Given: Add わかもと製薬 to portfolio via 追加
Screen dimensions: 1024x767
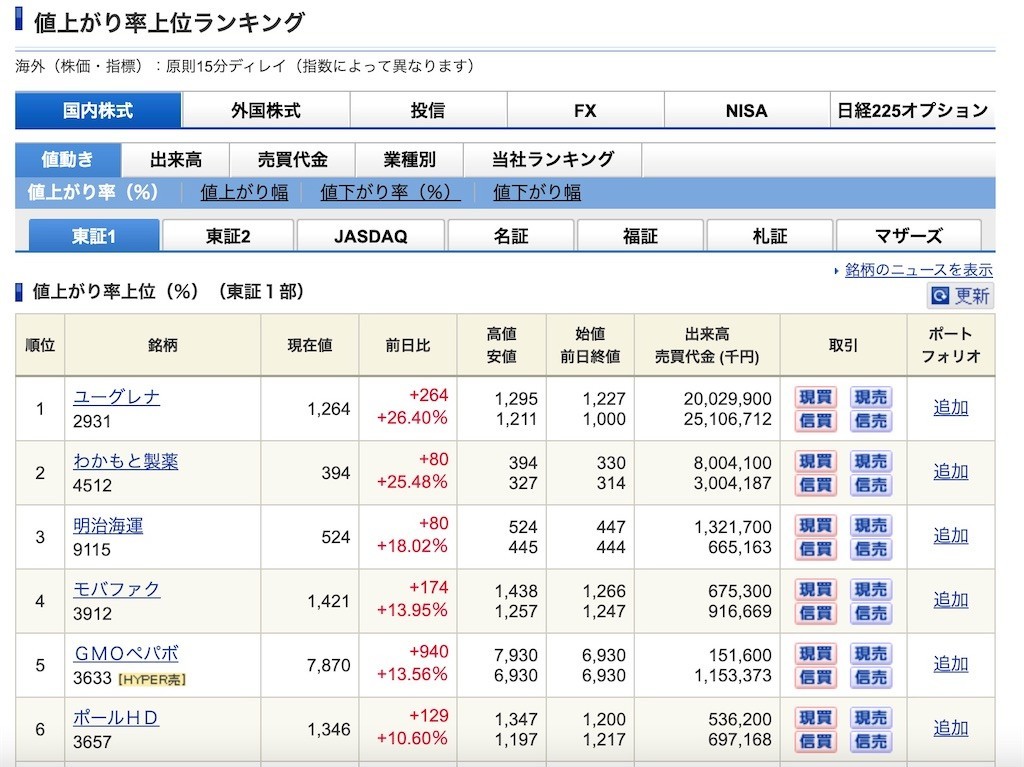Looking at the screenshot, I should click(950, 472).
